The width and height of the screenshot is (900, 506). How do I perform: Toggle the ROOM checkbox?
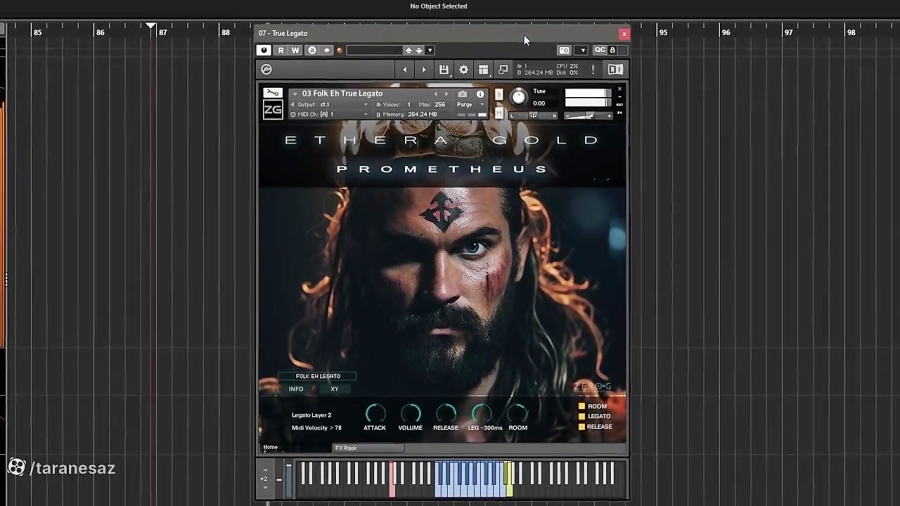tap(582, 406)
